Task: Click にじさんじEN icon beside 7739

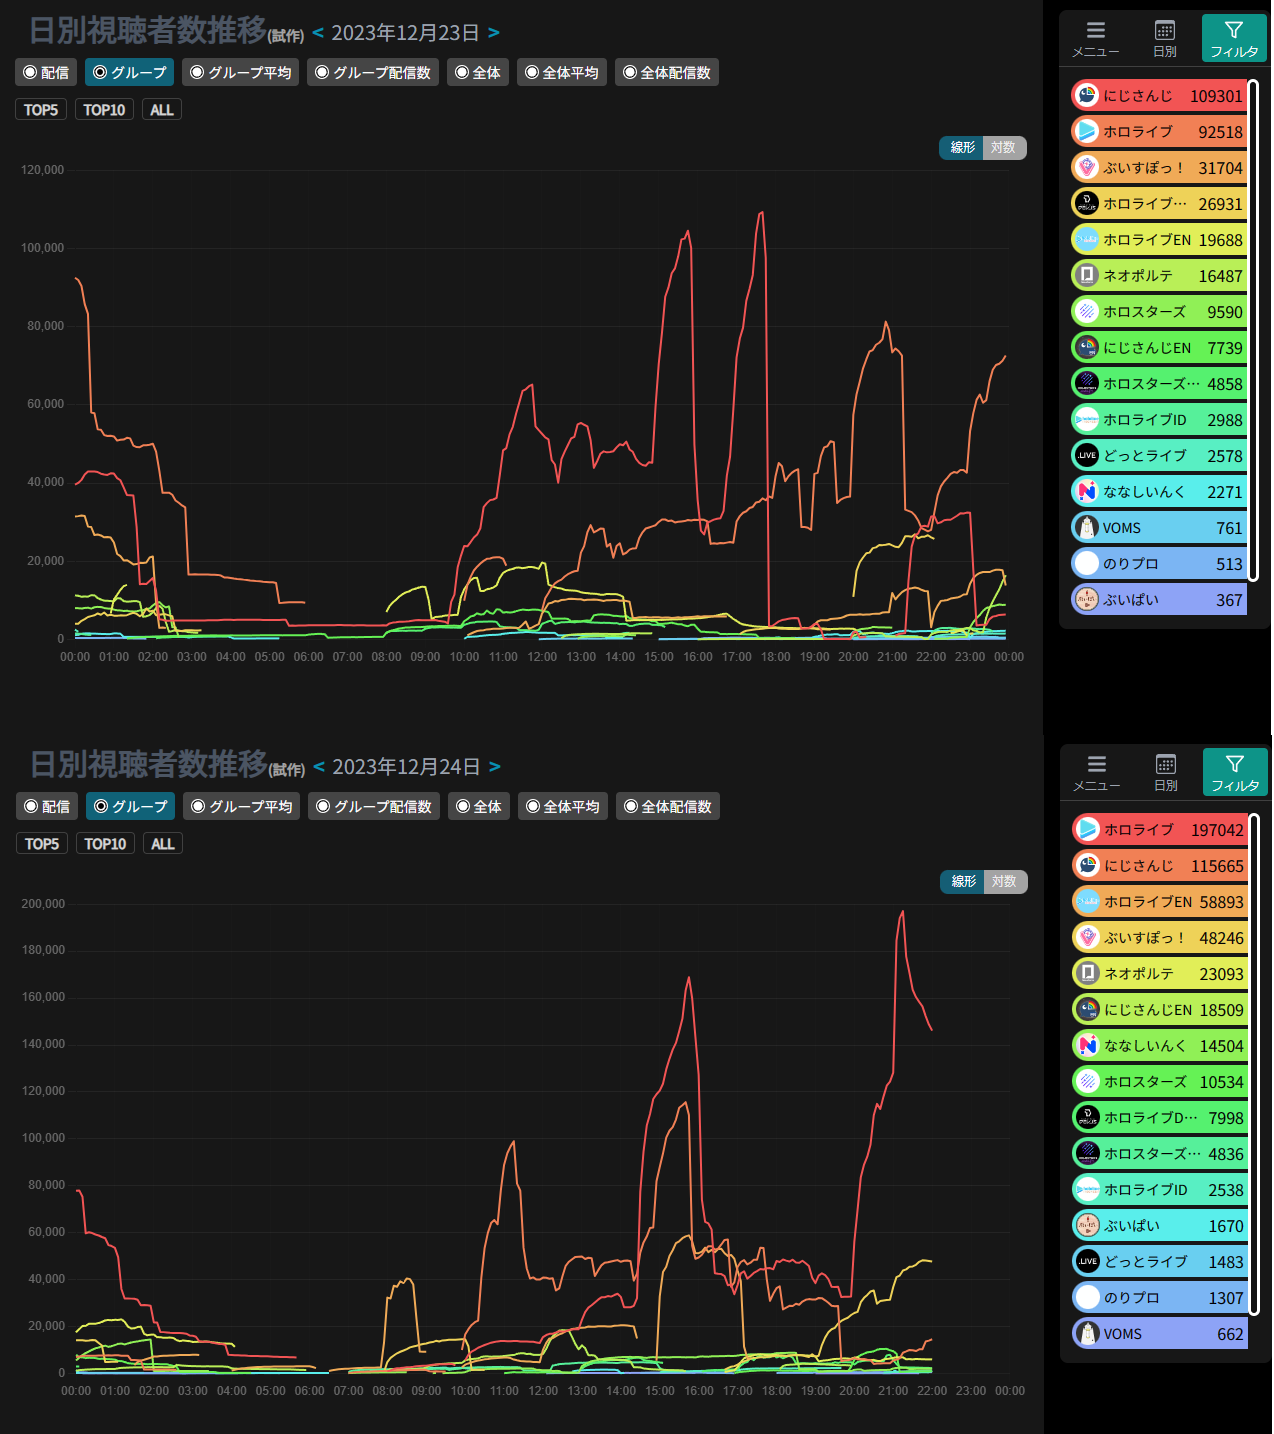Action: 1087,347
